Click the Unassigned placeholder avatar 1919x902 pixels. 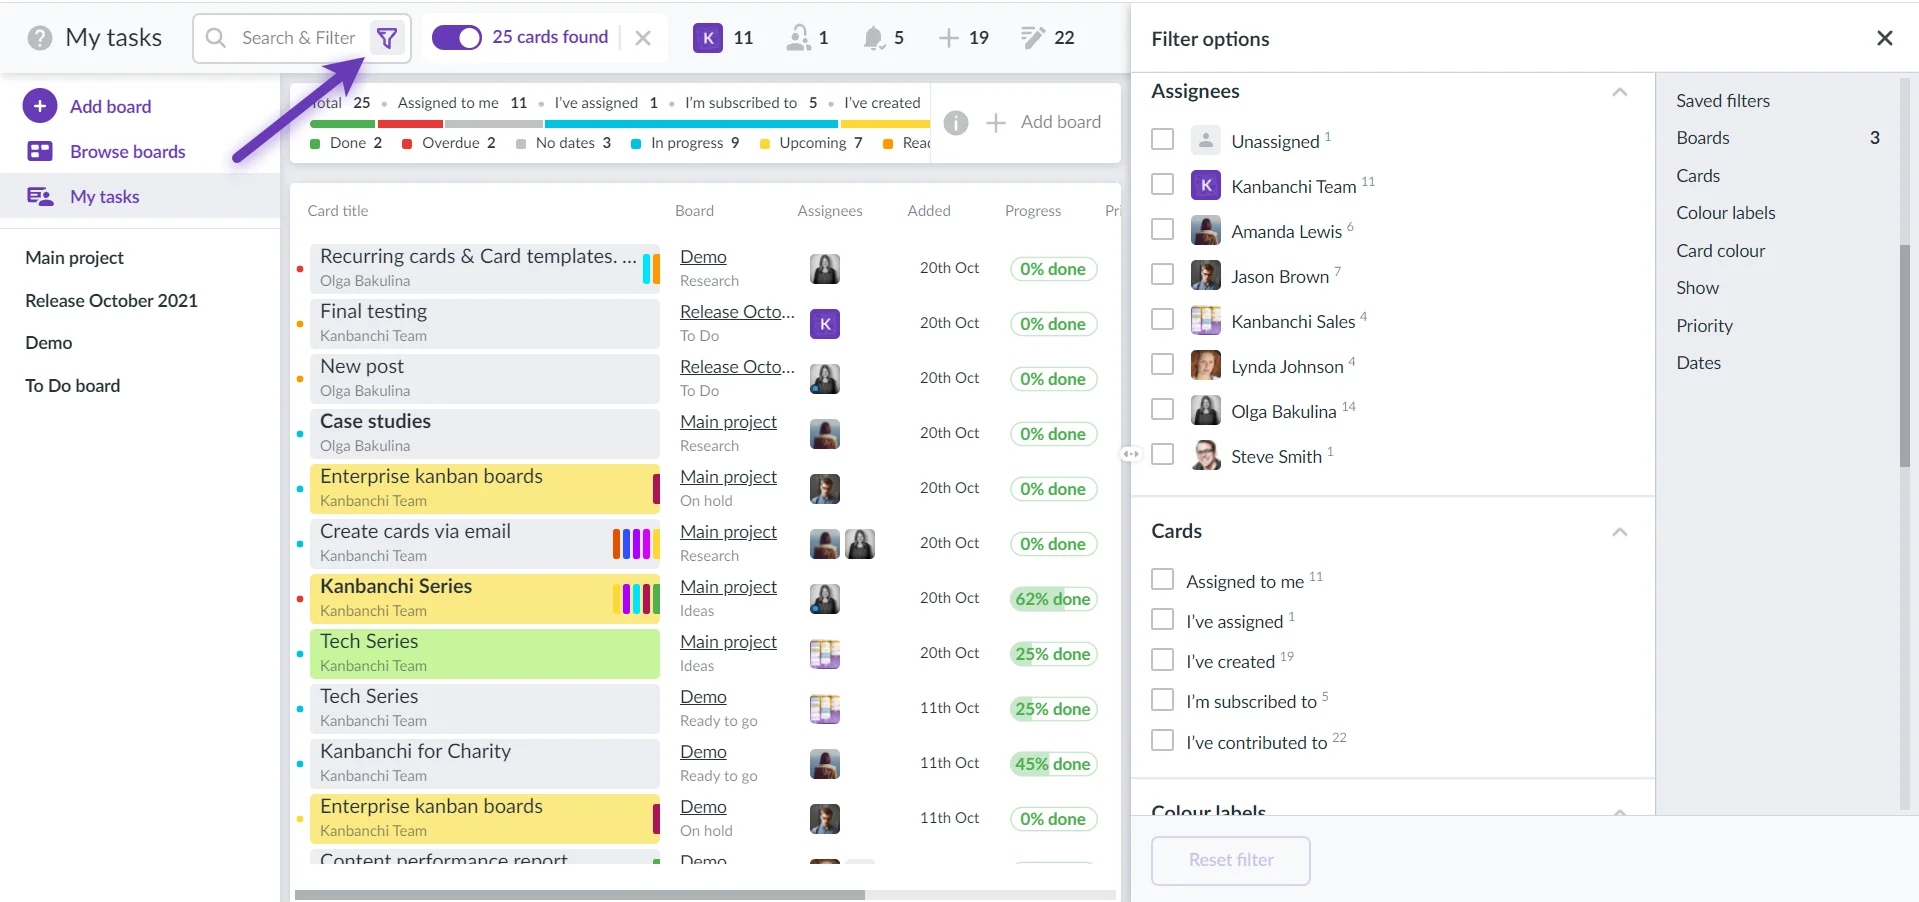tap(1206, 140)
